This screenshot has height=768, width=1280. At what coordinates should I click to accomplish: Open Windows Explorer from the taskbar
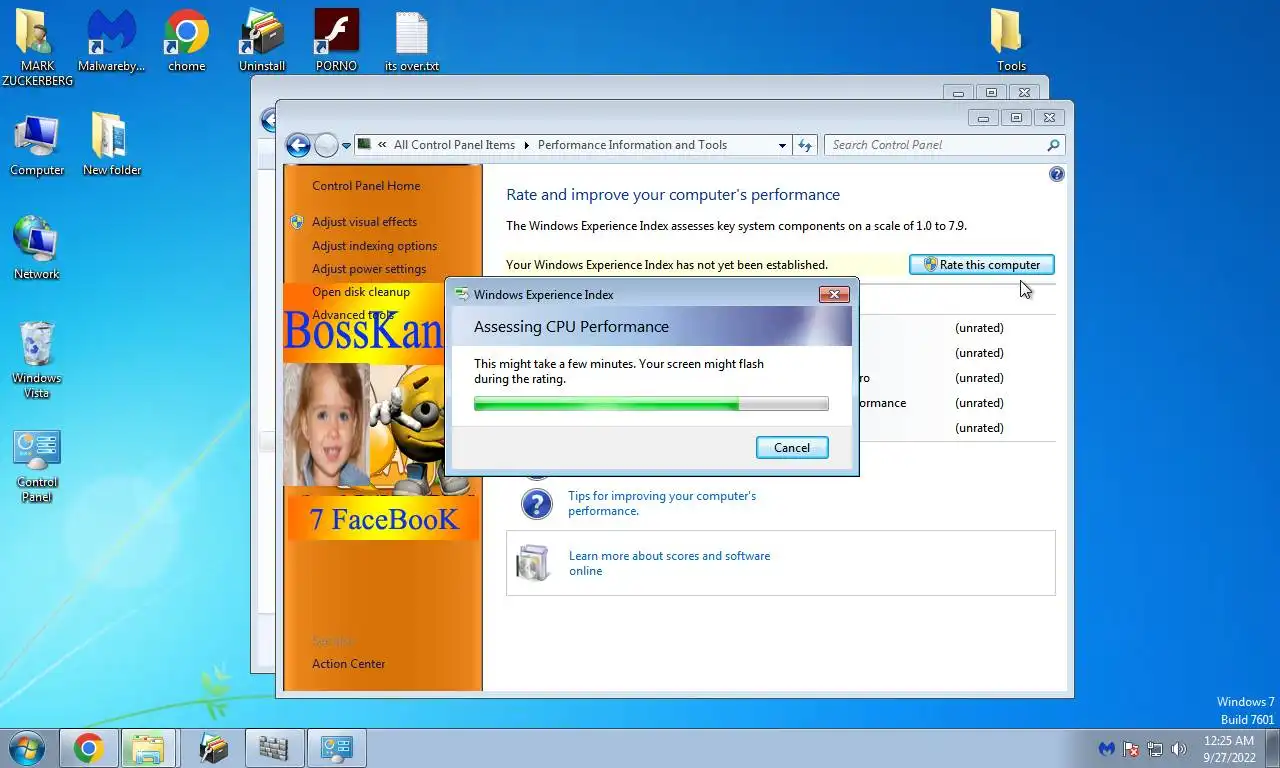click(148, 748)
